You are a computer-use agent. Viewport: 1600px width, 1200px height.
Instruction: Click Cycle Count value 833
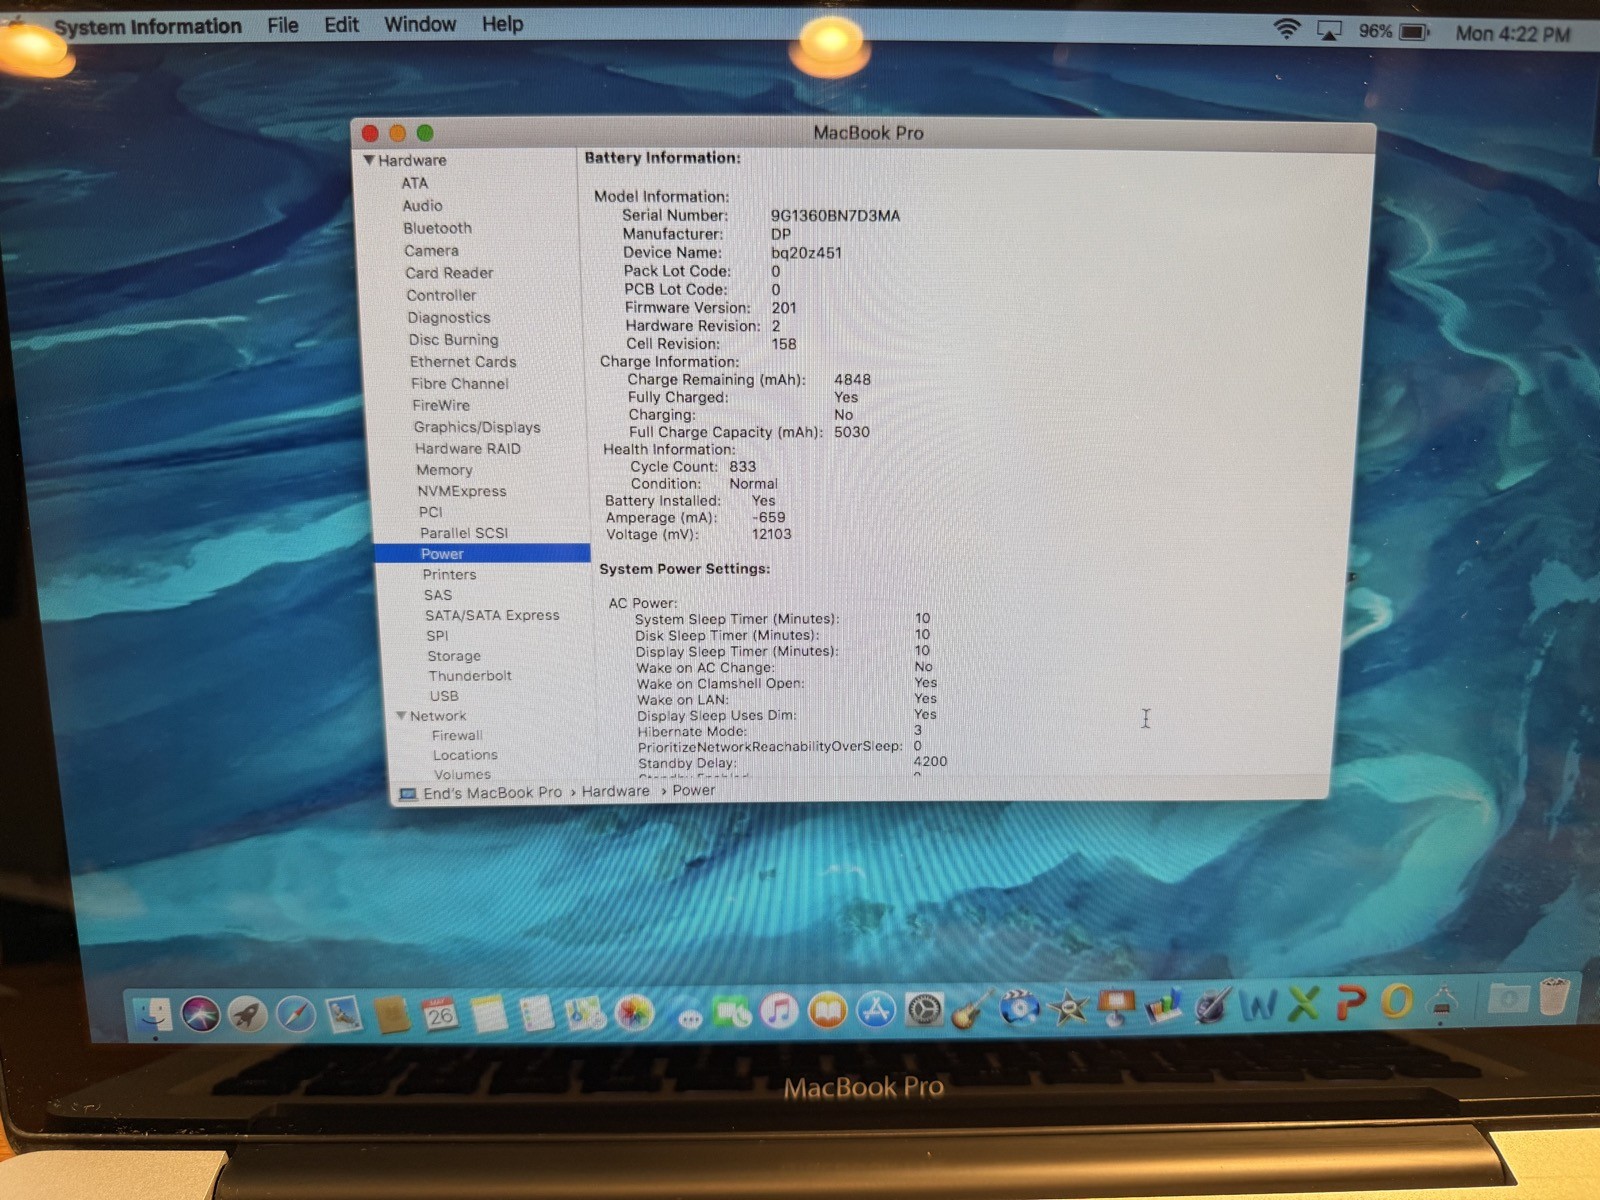coord(742,467)
